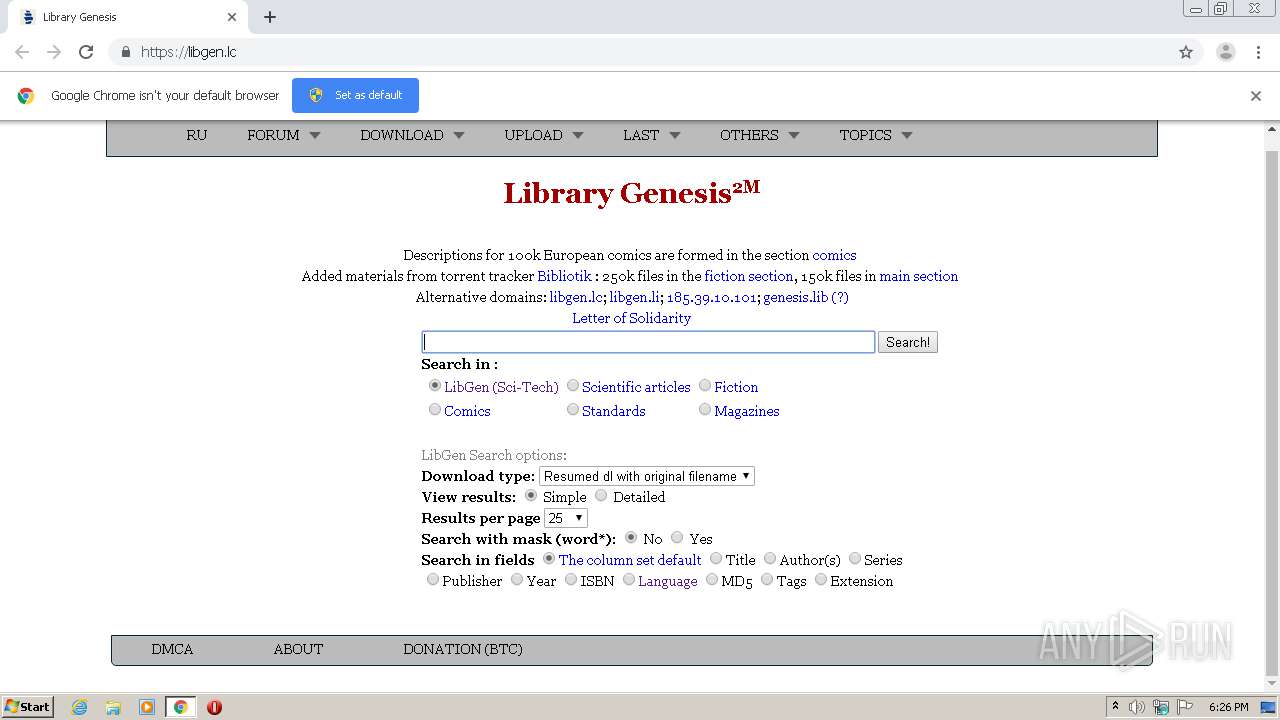Select the Title field radio

pyautogui.click(x=715, y=558)
